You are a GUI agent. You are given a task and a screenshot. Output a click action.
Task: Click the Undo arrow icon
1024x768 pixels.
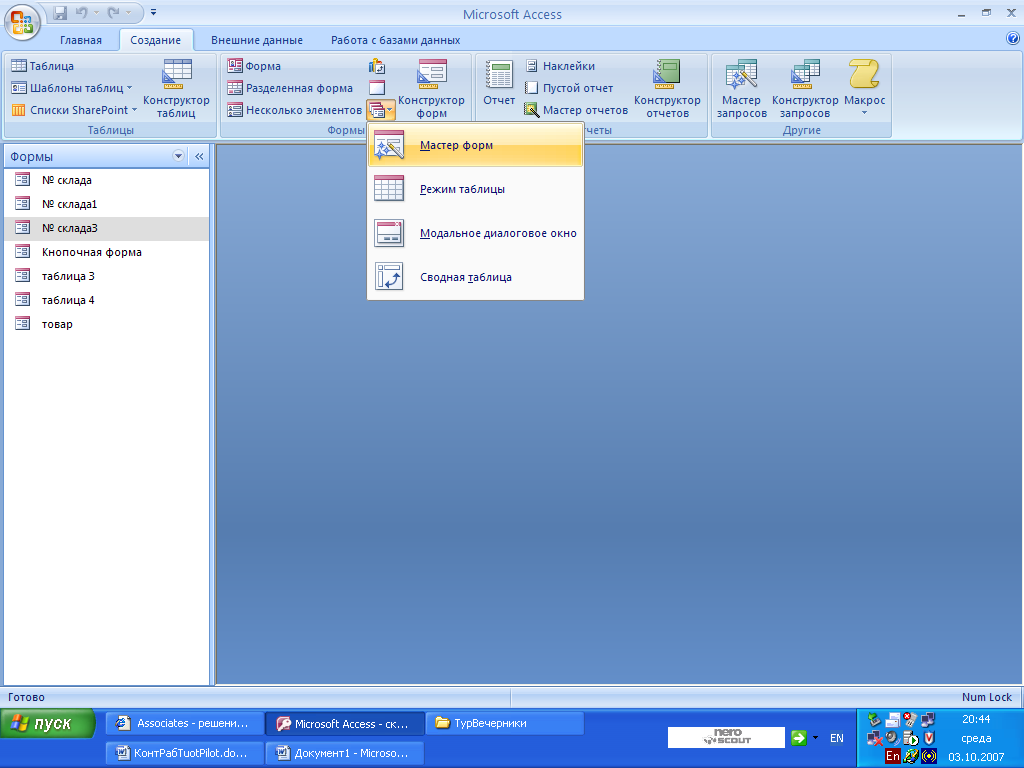point(81,12)
